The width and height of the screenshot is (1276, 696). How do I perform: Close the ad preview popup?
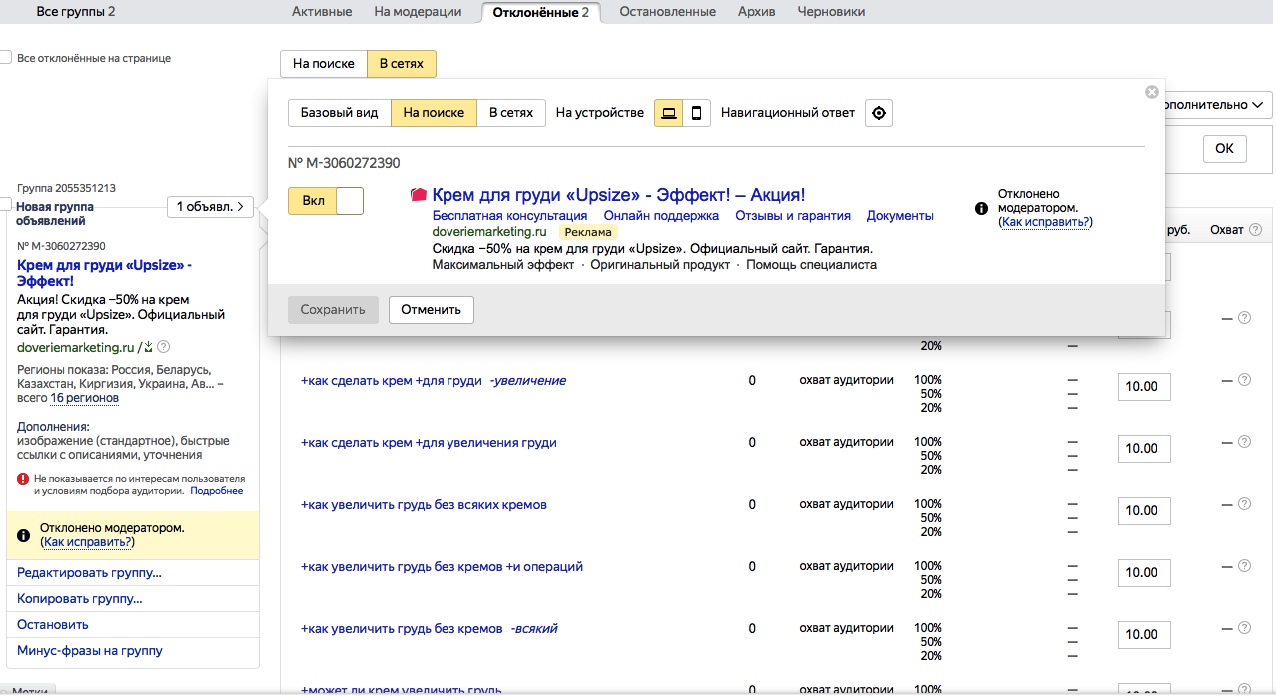(x=1152, y=92)
